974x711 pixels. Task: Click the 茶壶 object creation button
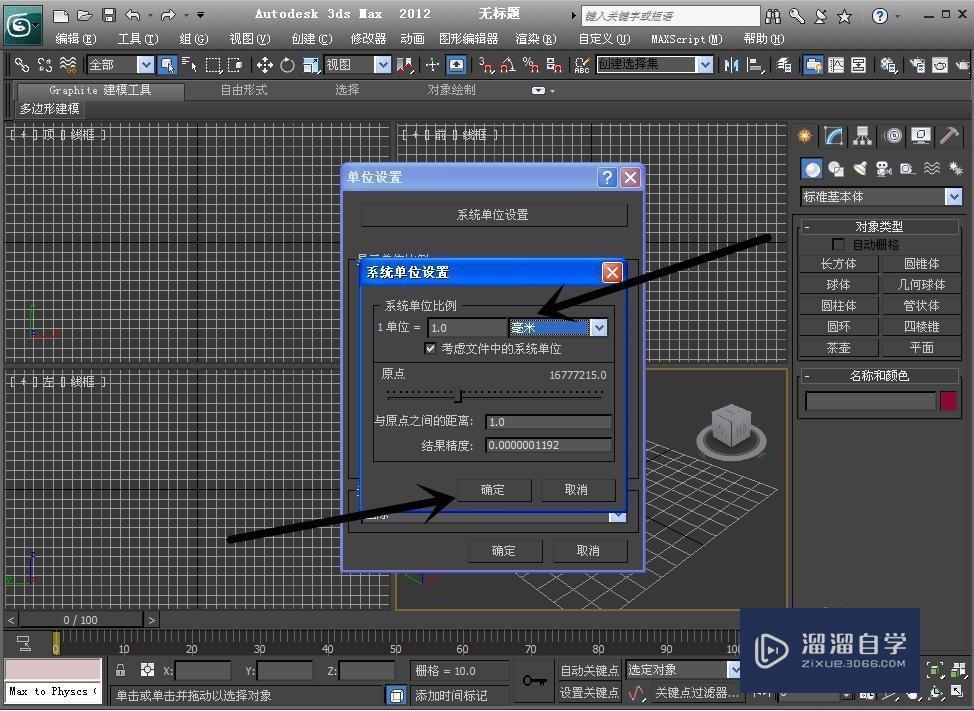[838, 348]
